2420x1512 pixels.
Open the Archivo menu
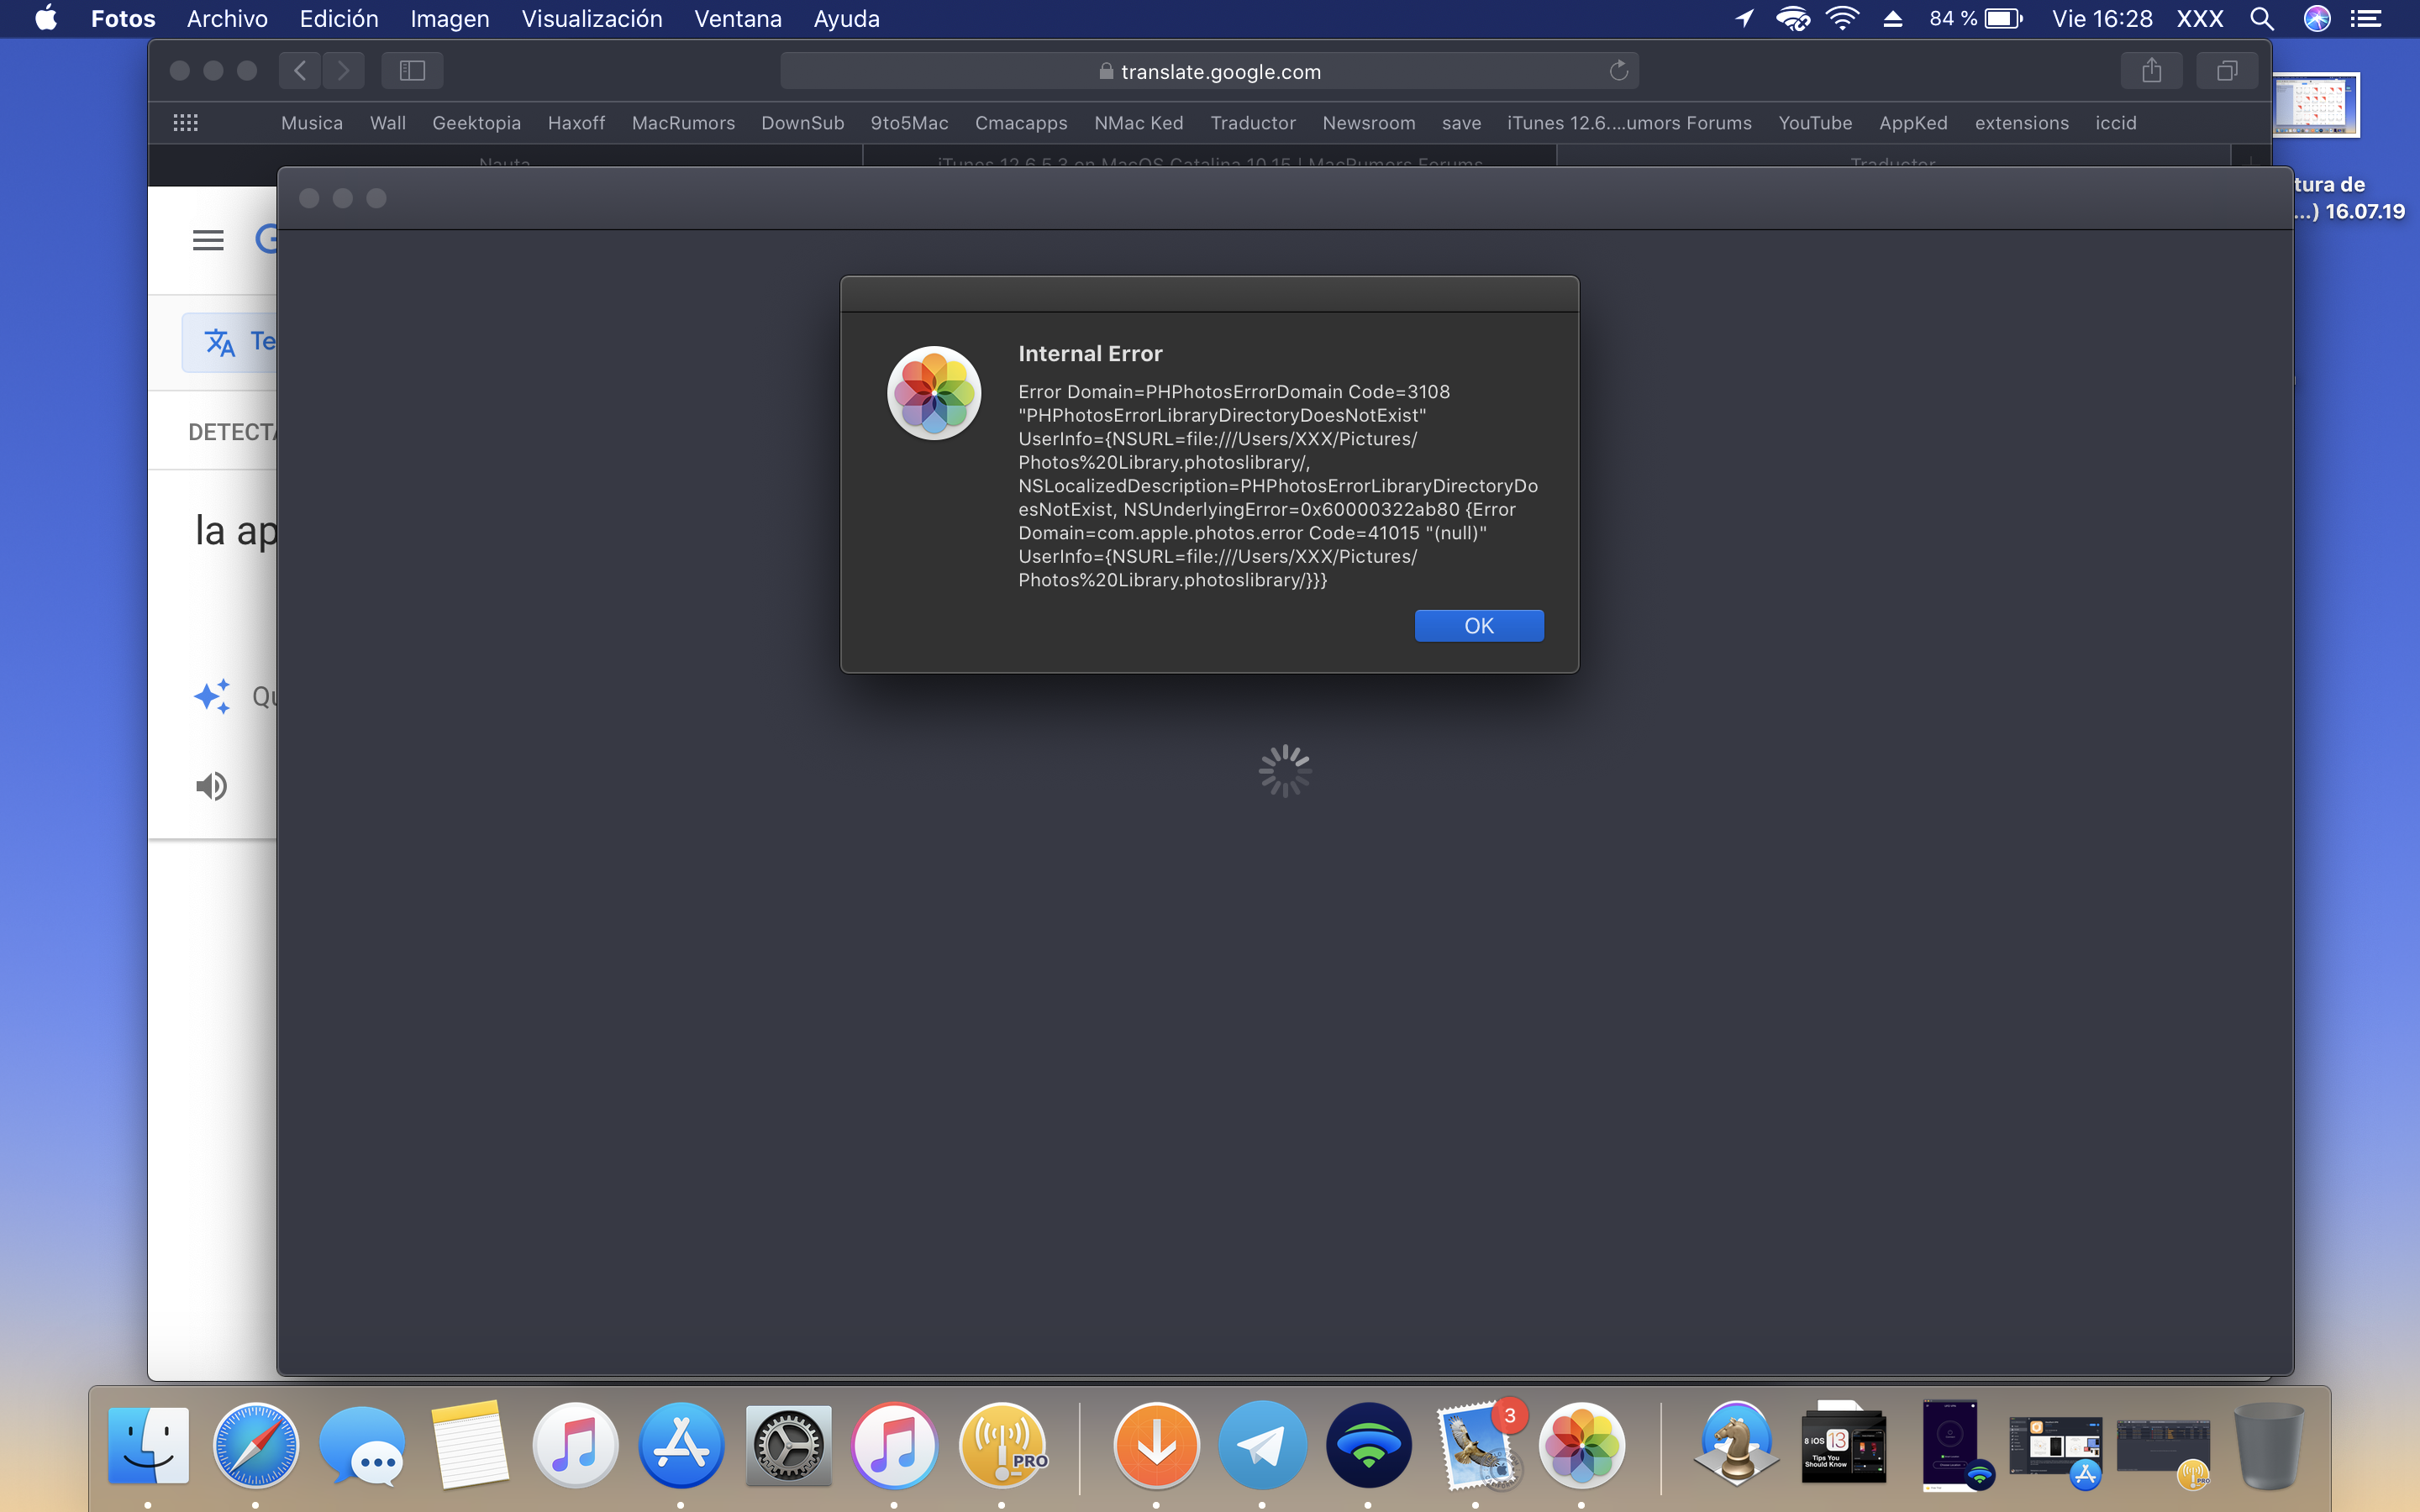click(227, 18)
